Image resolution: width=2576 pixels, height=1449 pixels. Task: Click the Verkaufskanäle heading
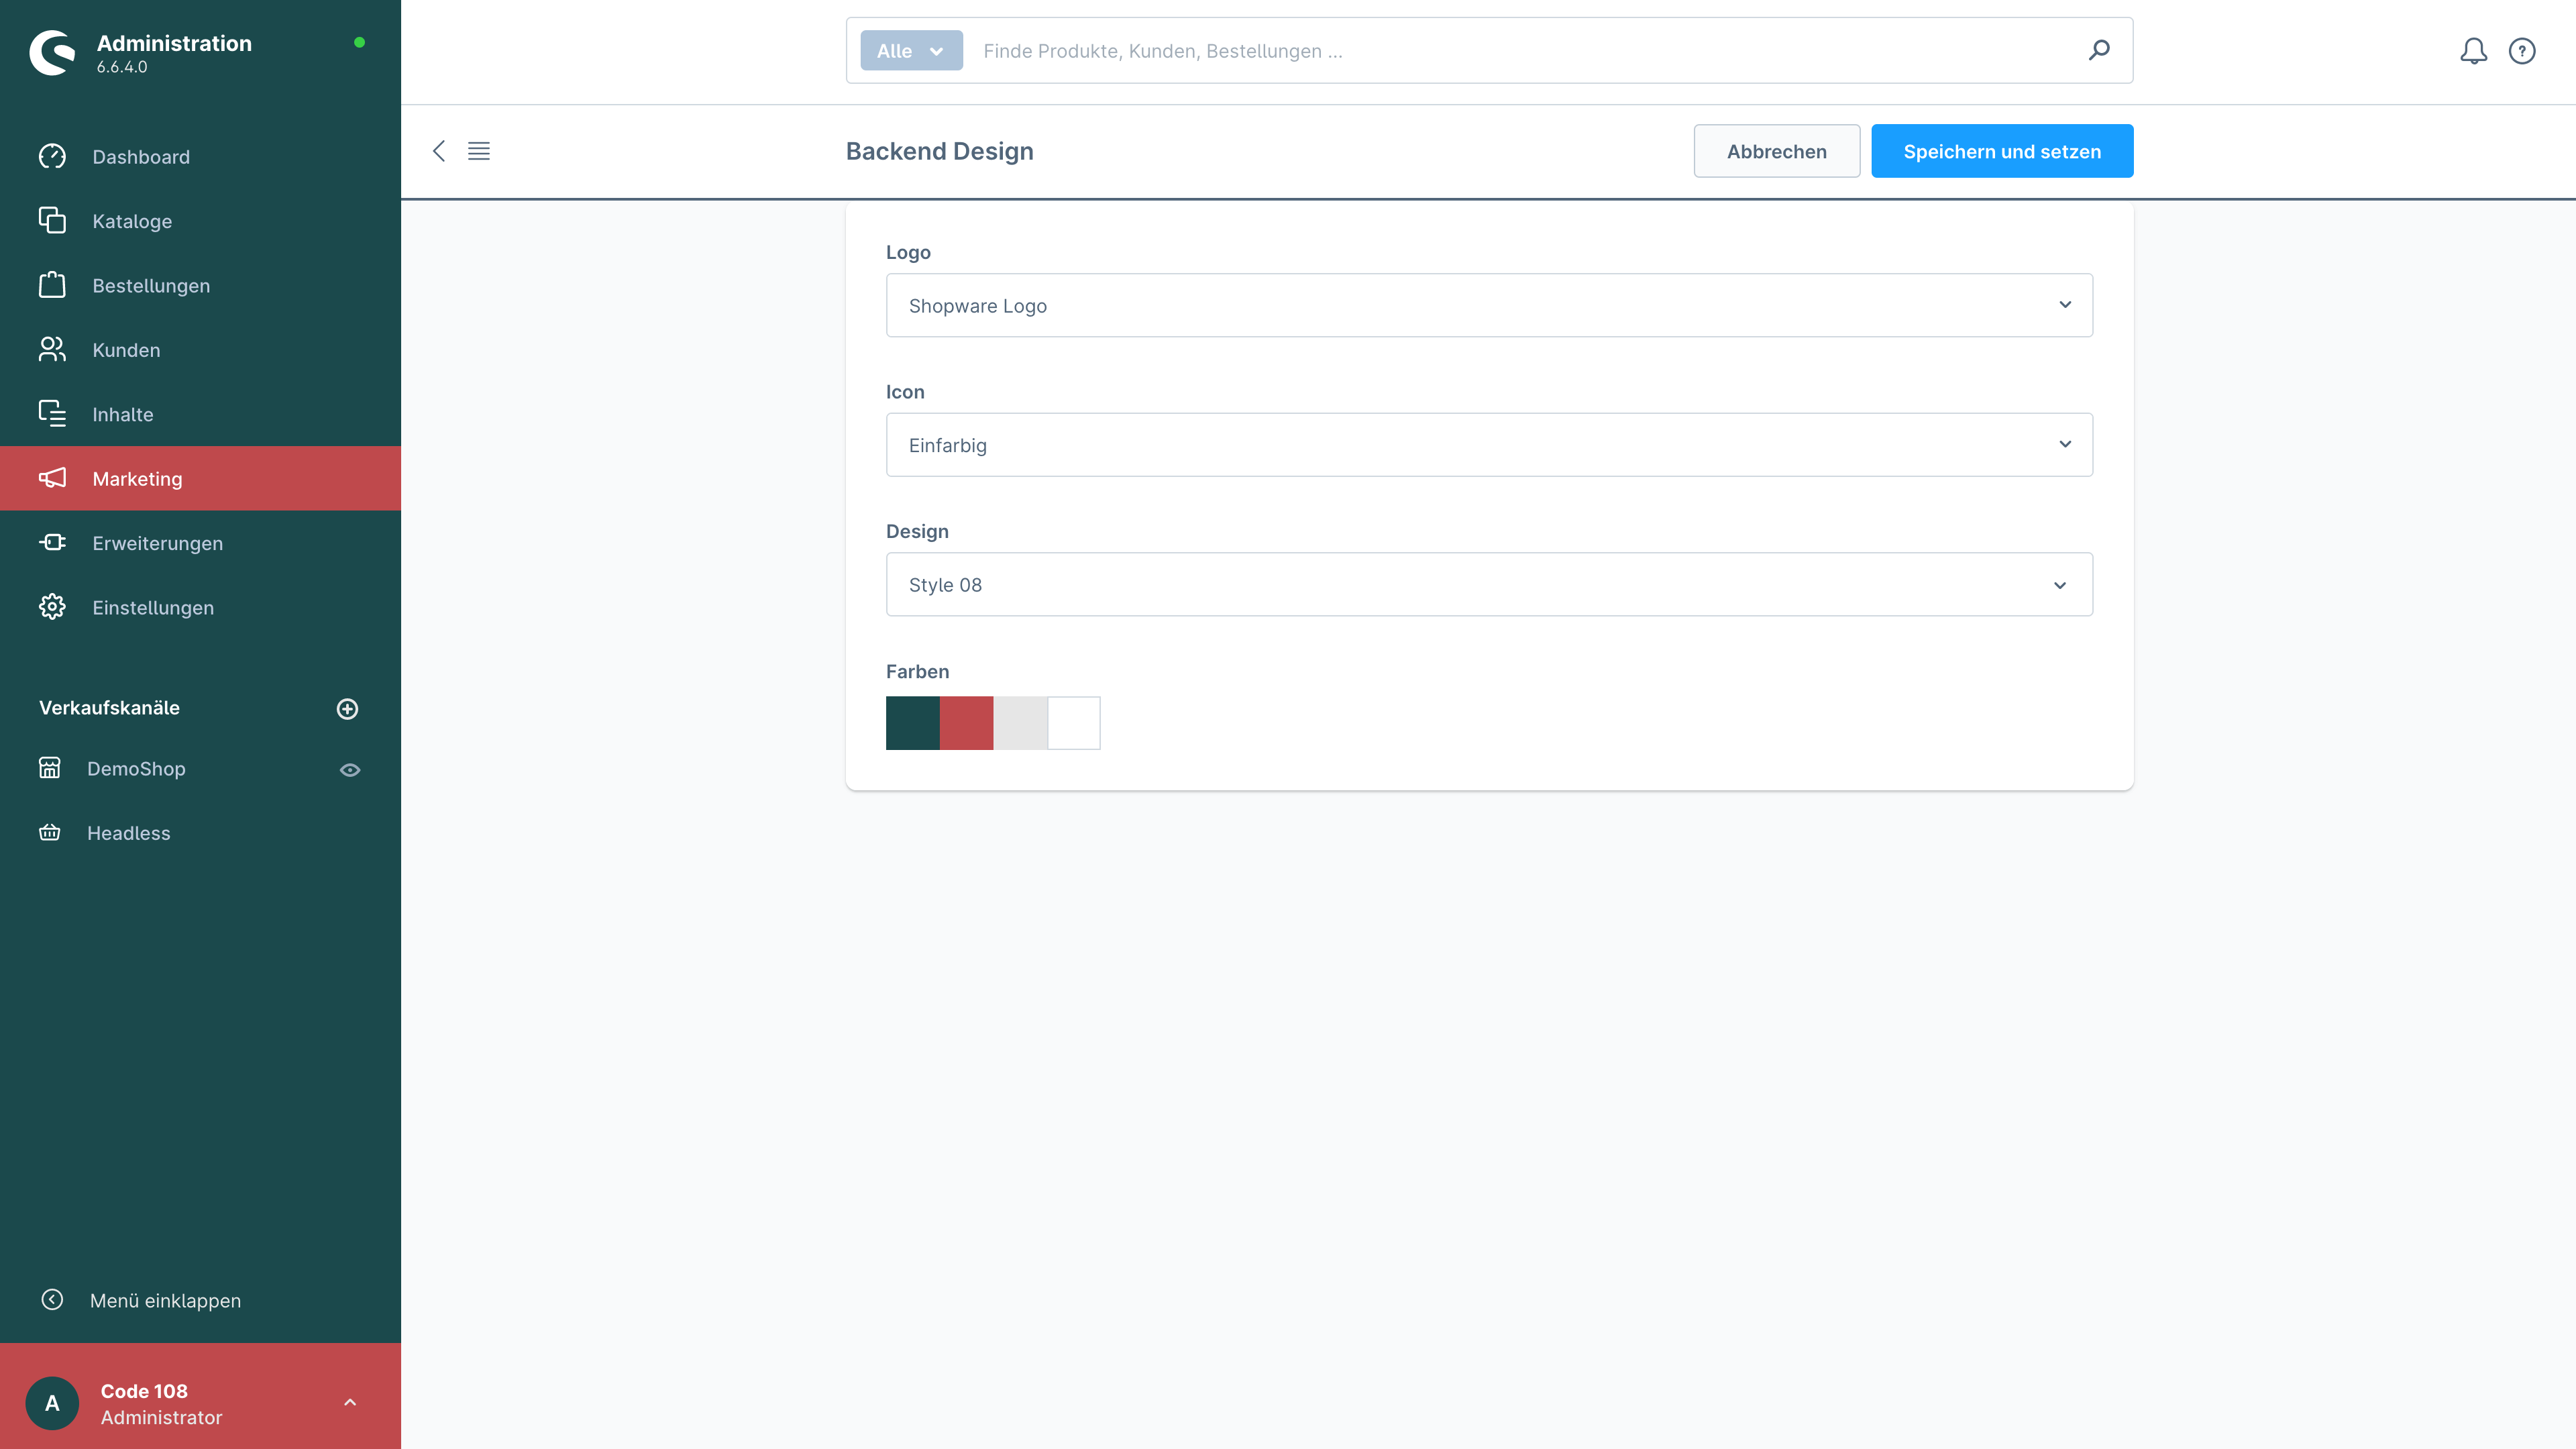point(109,708)
